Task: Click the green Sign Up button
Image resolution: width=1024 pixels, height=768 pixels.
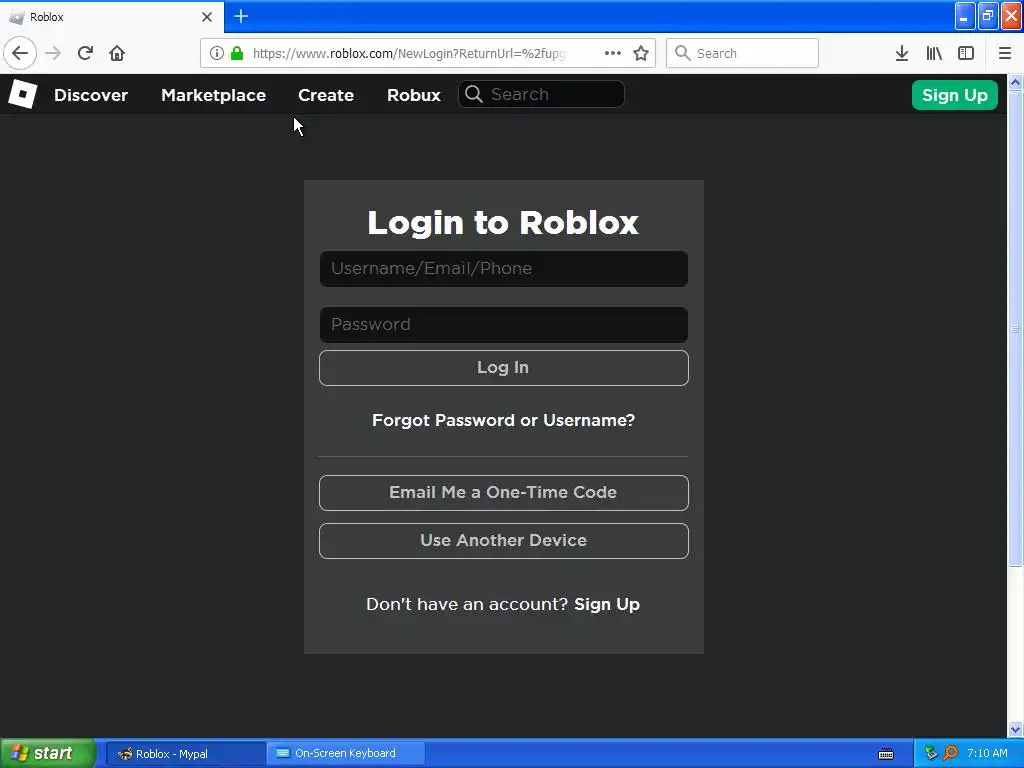Action: (x=954, y=95)
